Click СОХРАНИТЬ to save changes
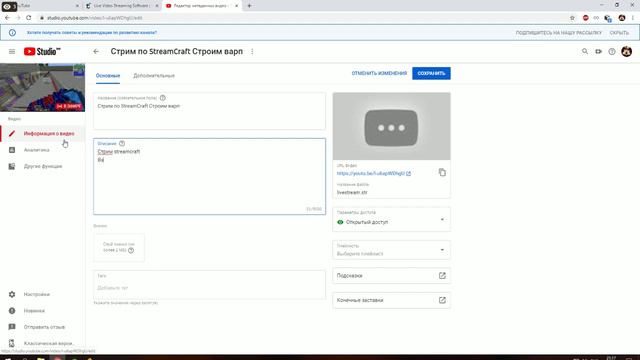640x360 pixels. pyautogui.click(x=431, y=73)
